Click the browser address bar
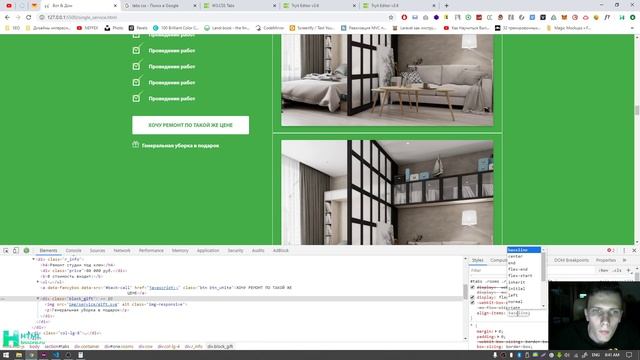 tap(212, 17)
